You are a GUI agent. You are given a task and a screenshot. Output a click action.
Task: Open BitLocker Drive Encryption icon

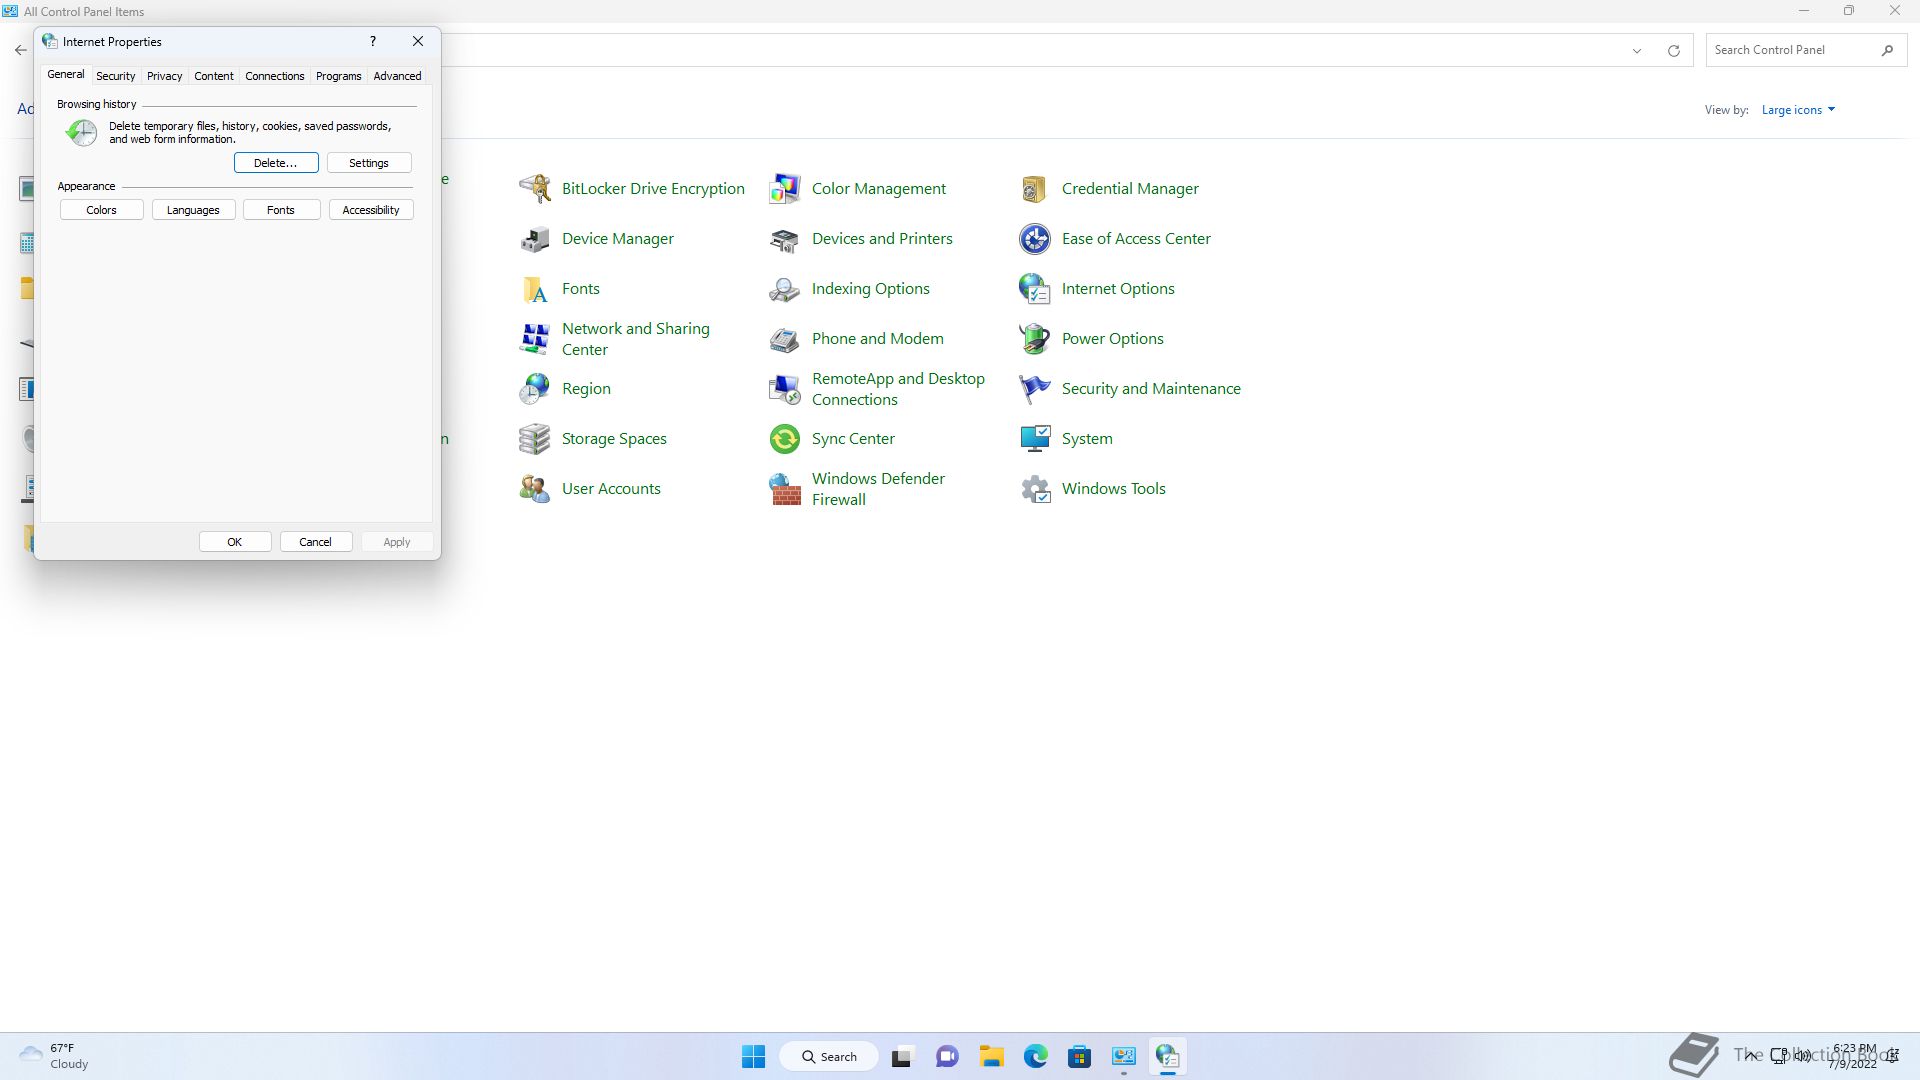[535, 188]
